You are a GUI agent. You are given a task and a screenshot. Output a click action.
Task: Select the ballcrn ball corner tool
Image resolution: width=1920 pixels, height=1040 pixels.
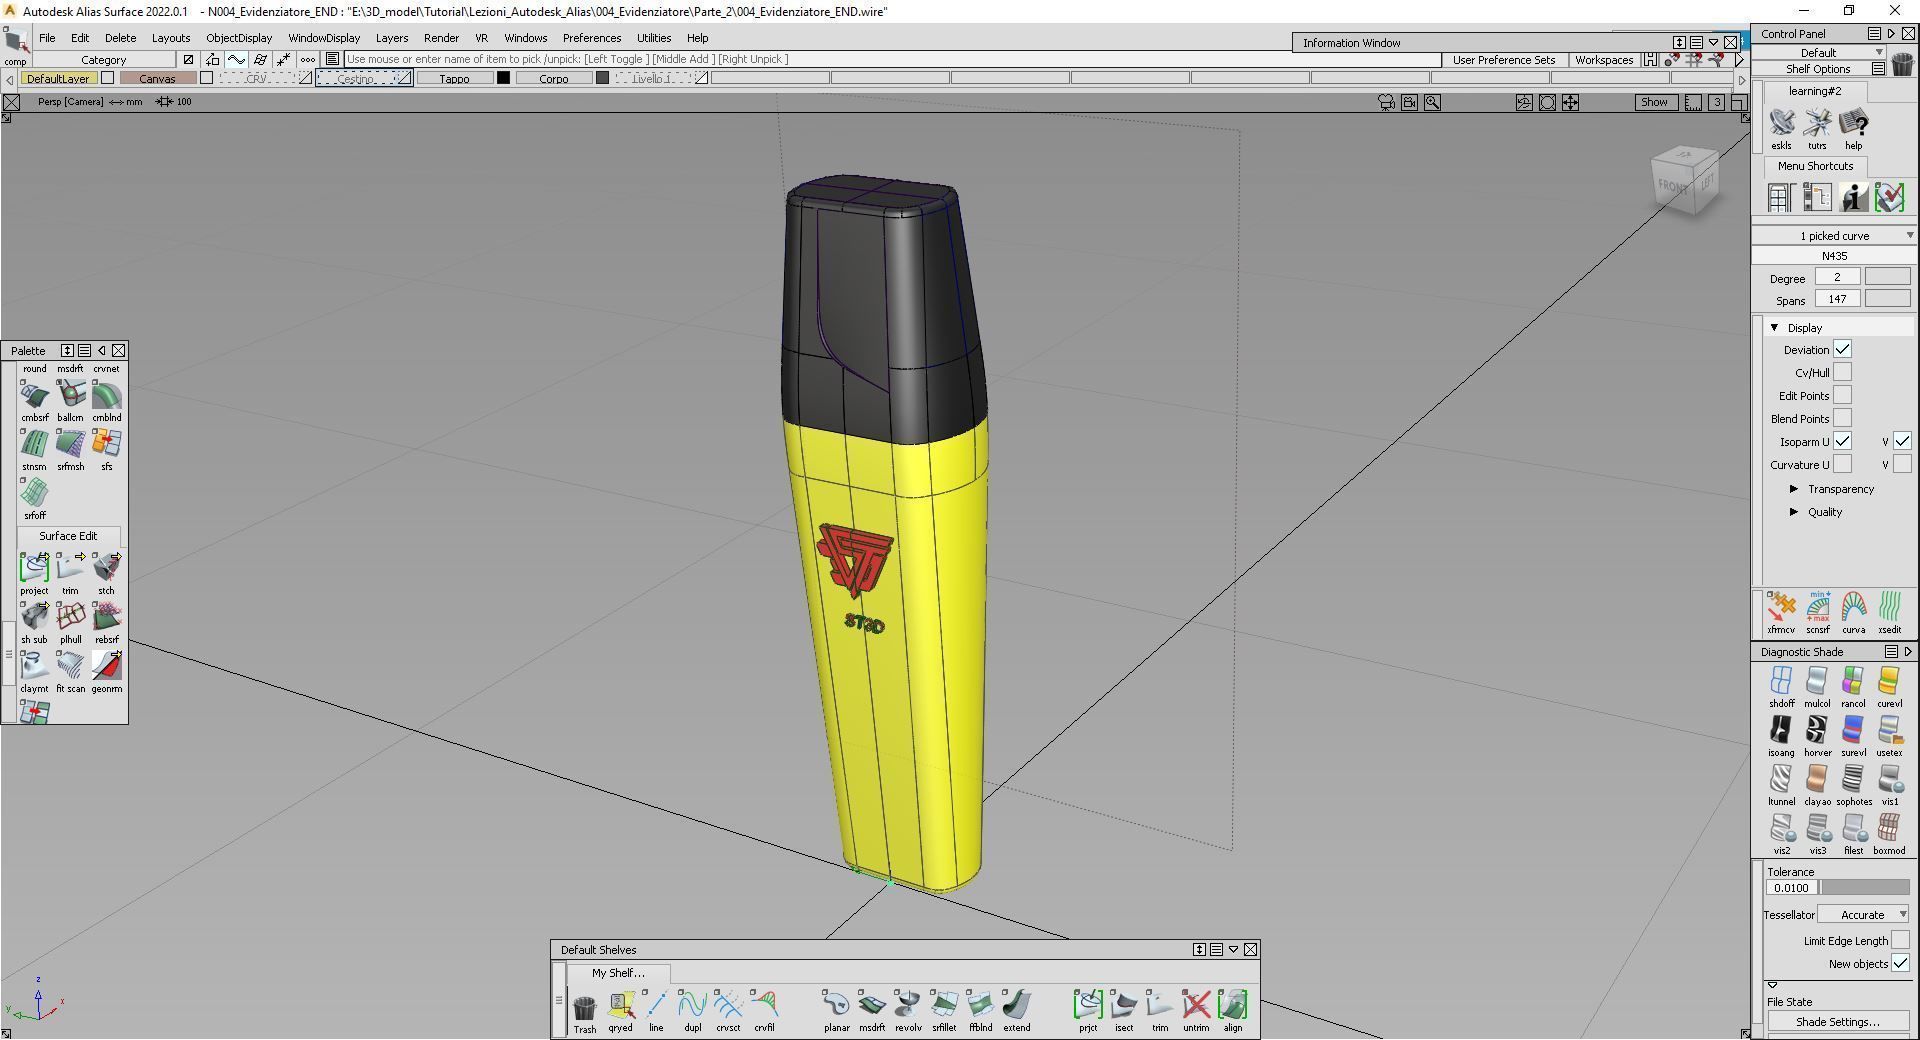click(70, 395)
